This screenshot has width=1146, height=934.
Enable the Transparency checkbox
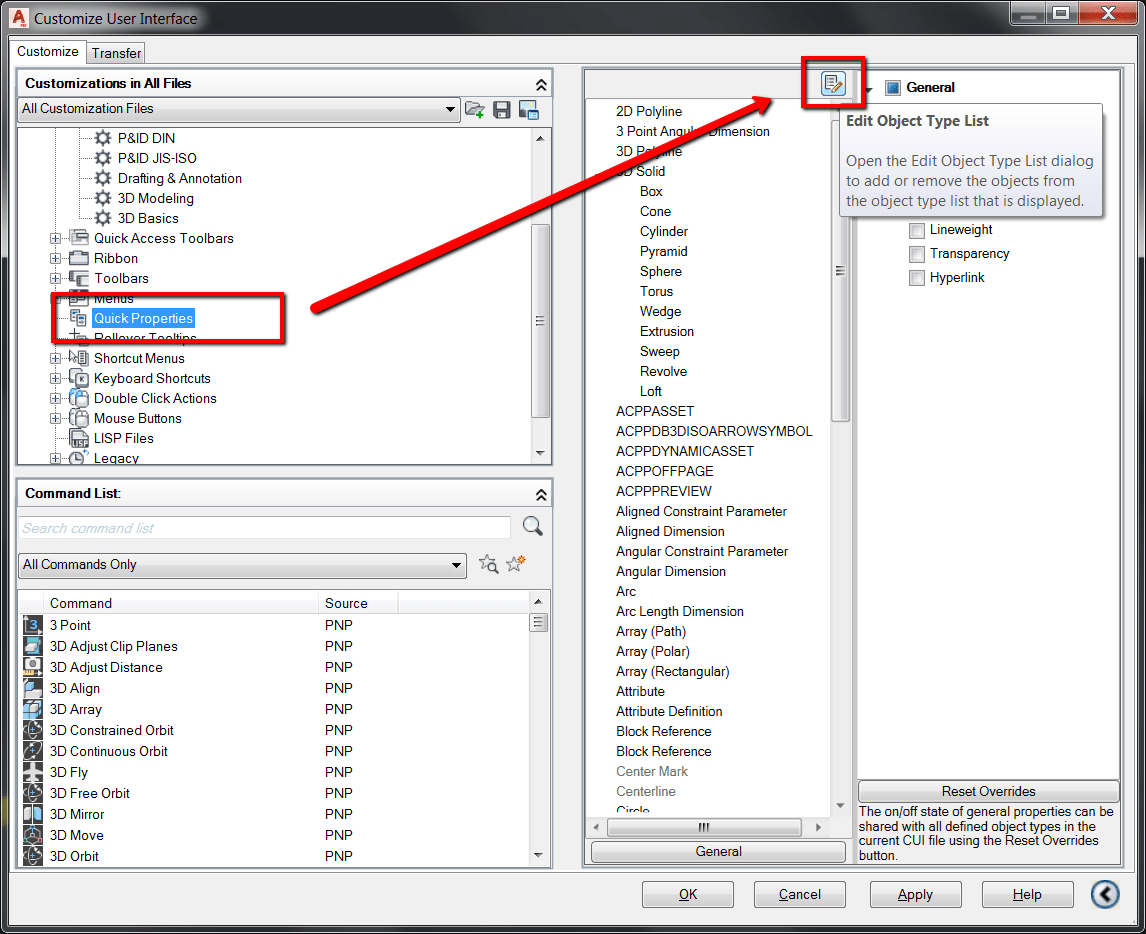pos(916,254)
